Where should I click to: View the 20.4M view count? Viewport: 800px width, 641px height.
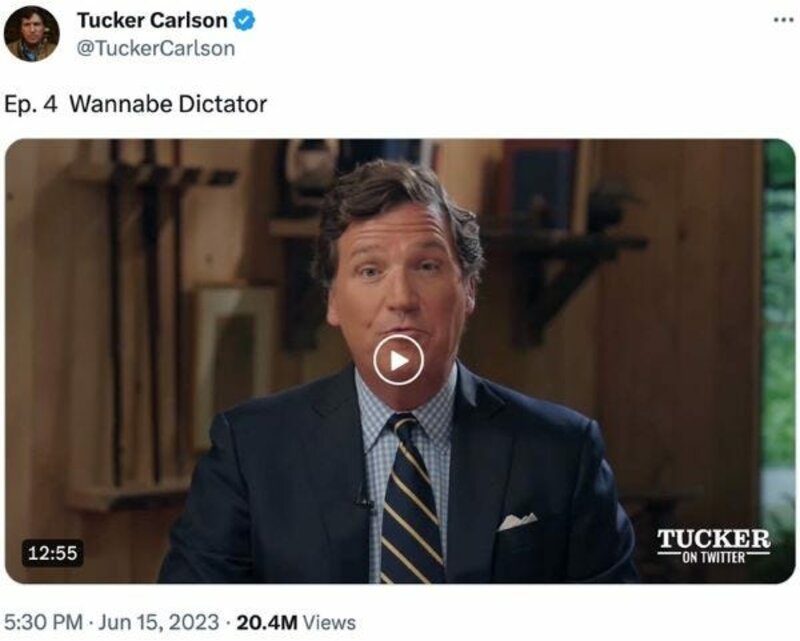tap(267, 622)
